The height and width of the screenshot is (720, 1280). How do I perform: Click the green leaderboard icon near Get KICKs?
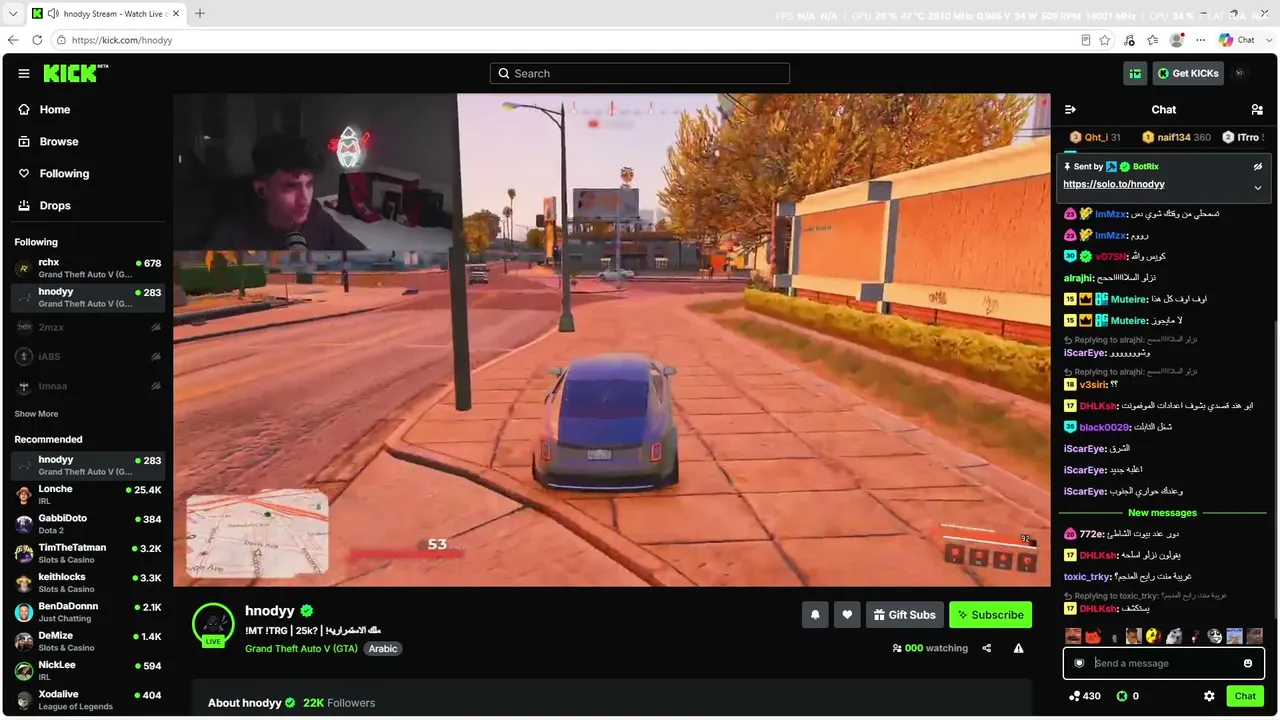pos(1135,73)
